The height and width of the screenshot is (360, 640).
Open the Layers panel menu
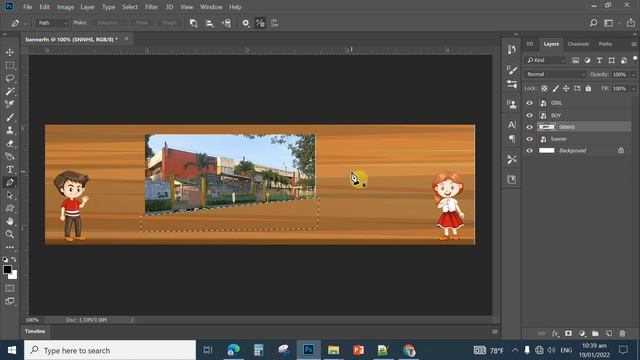[633, 44]
